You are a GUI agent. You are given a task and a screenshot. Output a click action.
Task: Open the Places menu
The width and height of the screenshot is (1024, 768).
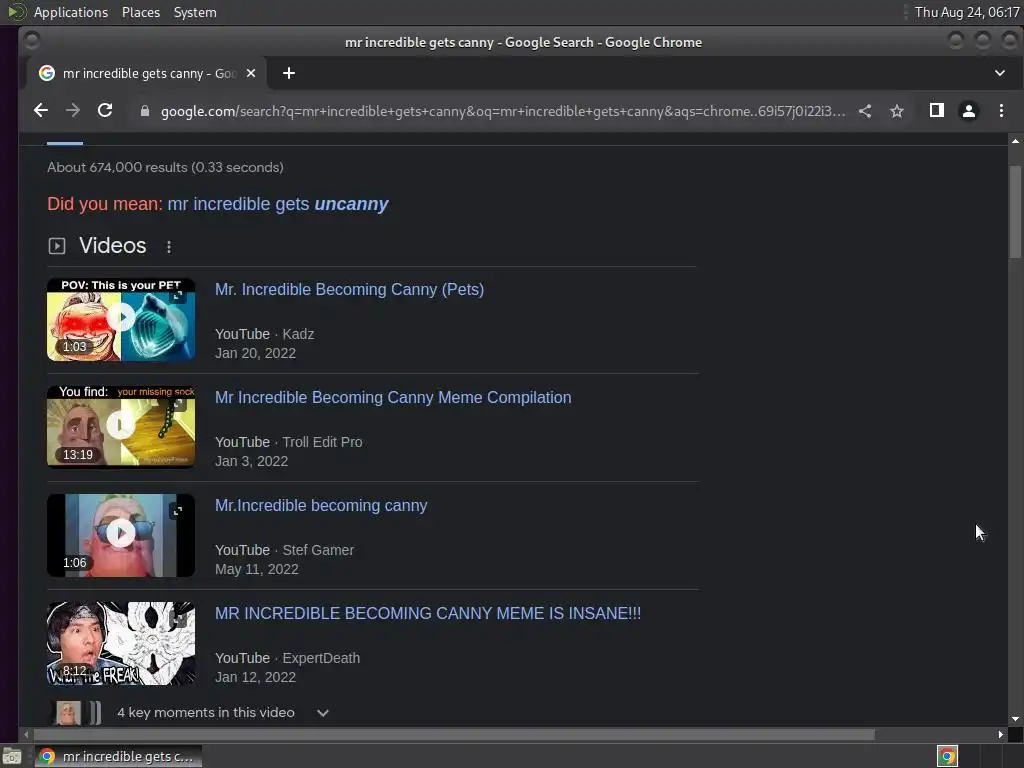pos(140,12)
